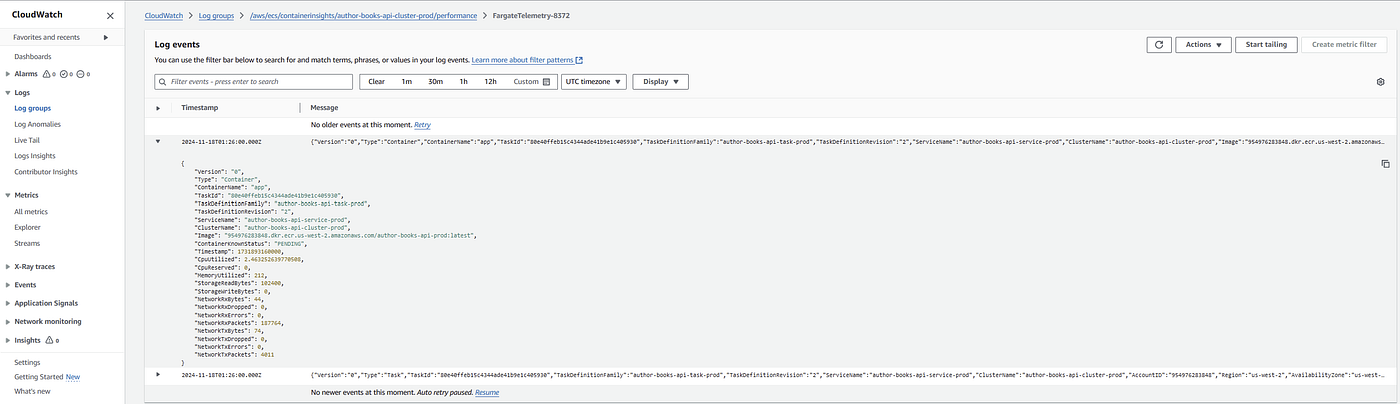
Task: Collapse the Logs section
Action: pos(8,92)
